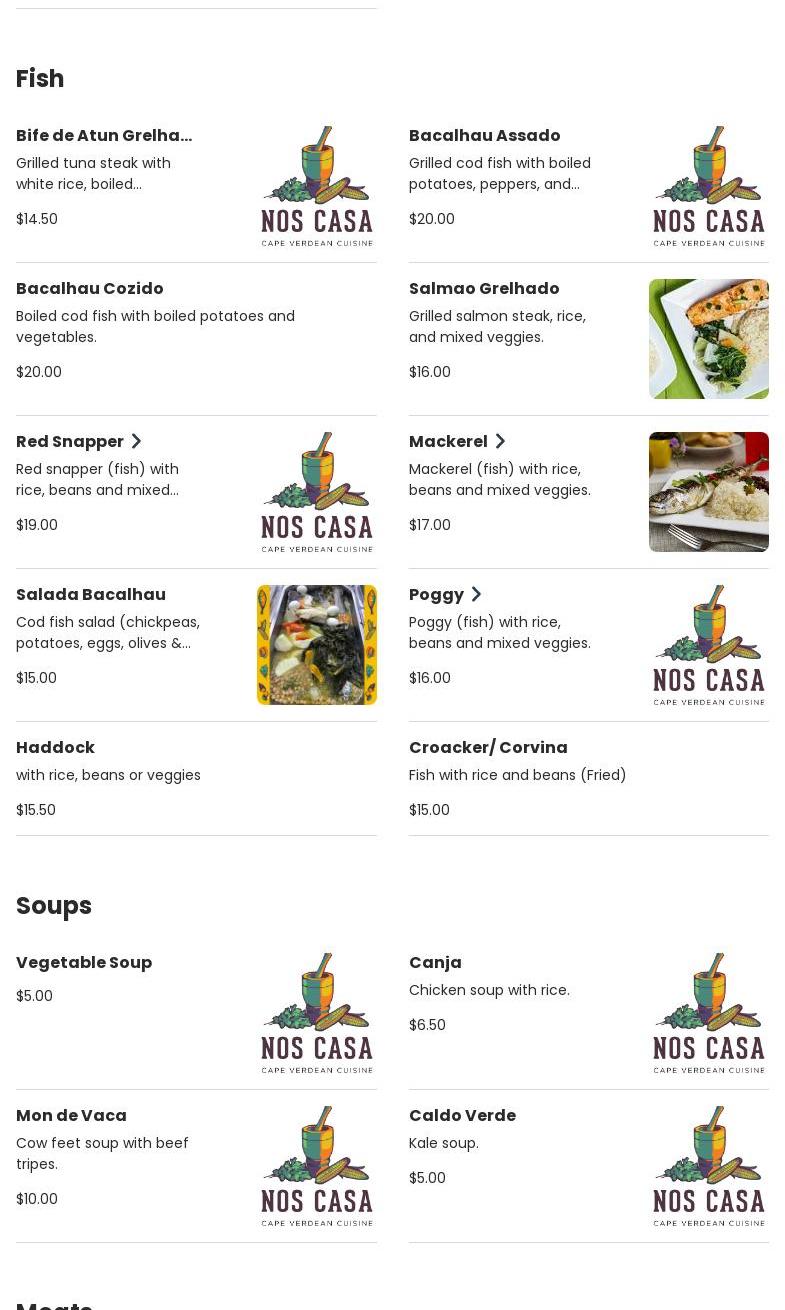The width and height of the screenshot is (785, 1310).
Task: Open the Salmao Grelhado photo
Action: [x=708, y=339]
